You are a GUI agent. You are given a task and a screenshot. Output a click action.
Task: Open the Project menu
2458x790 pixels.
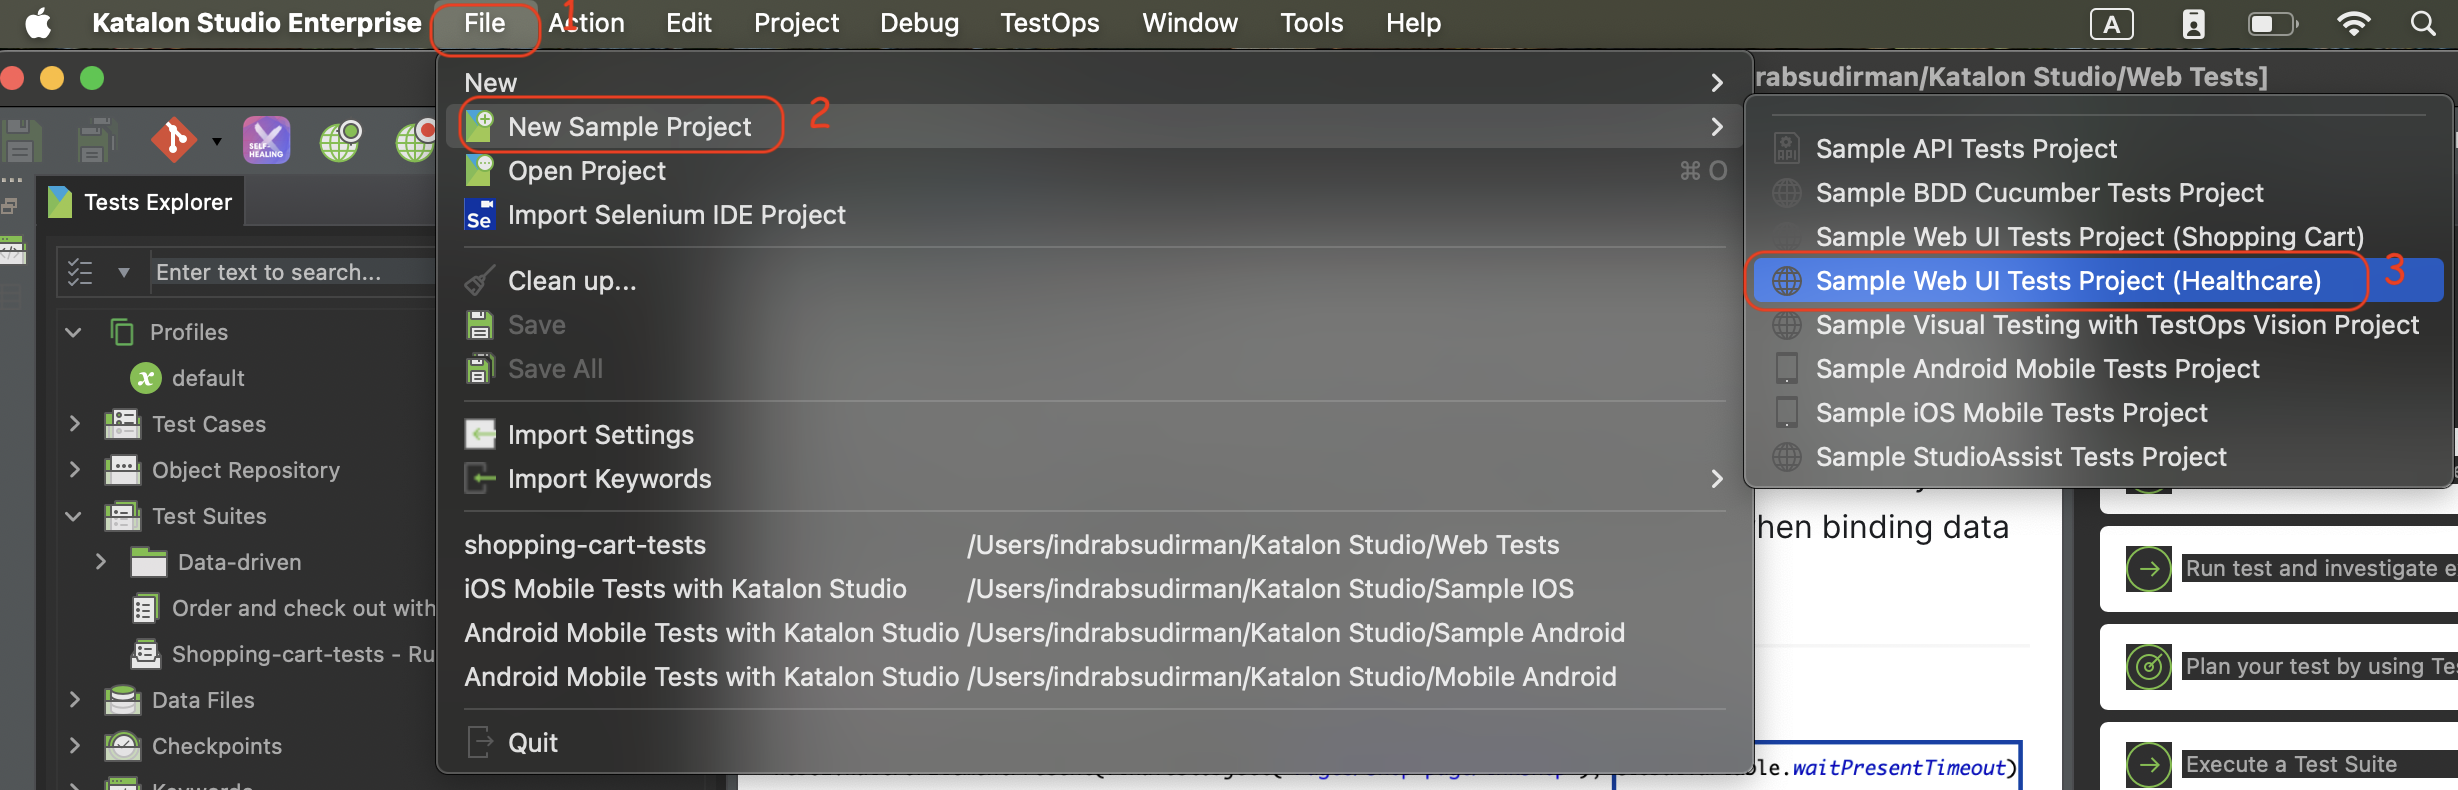(796, 23)
